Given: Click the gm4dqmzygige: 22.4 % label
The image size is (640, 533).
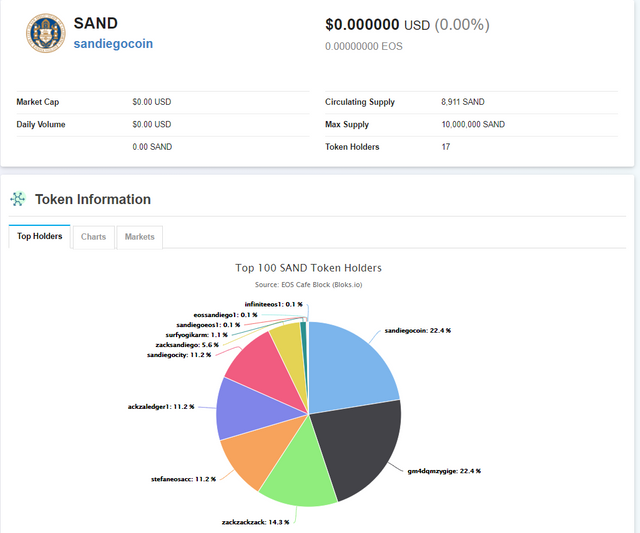Looking at the screenshot, I should [444, 471].
